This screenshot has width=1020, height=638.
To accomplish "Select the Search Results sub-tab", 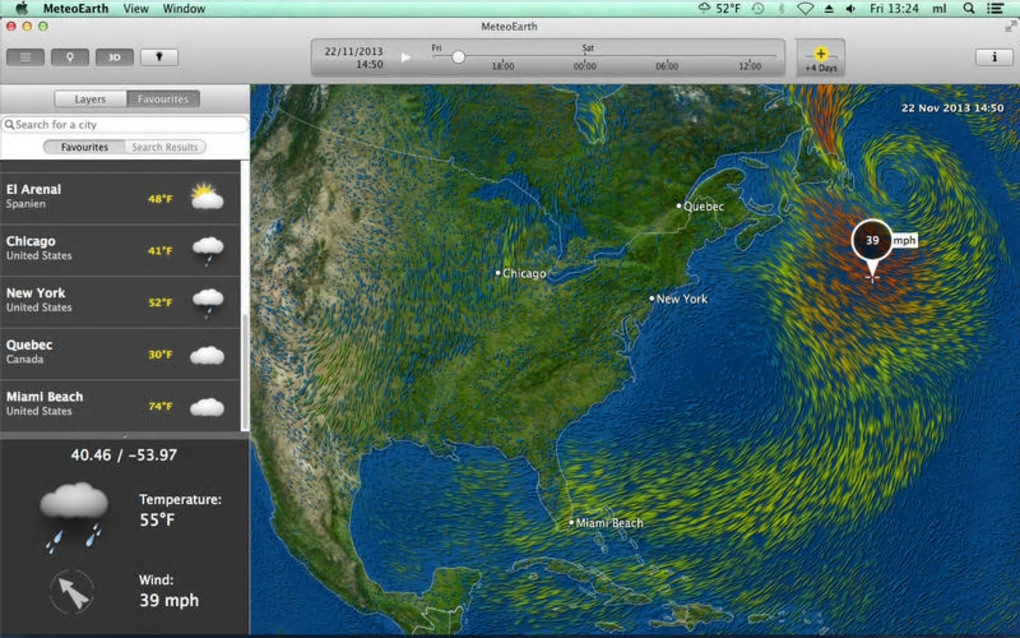I will 165,147.
